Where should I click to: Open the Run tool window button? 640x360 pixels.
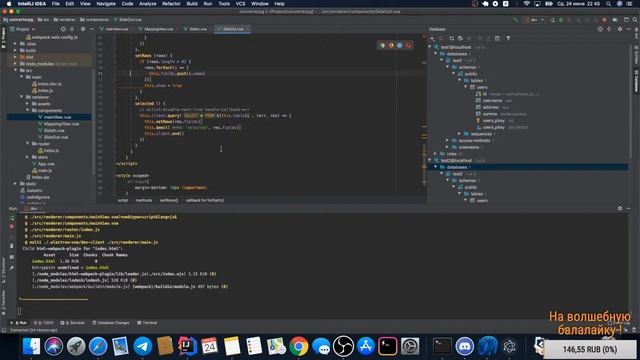pyautogui.click(x=19, y=322)
